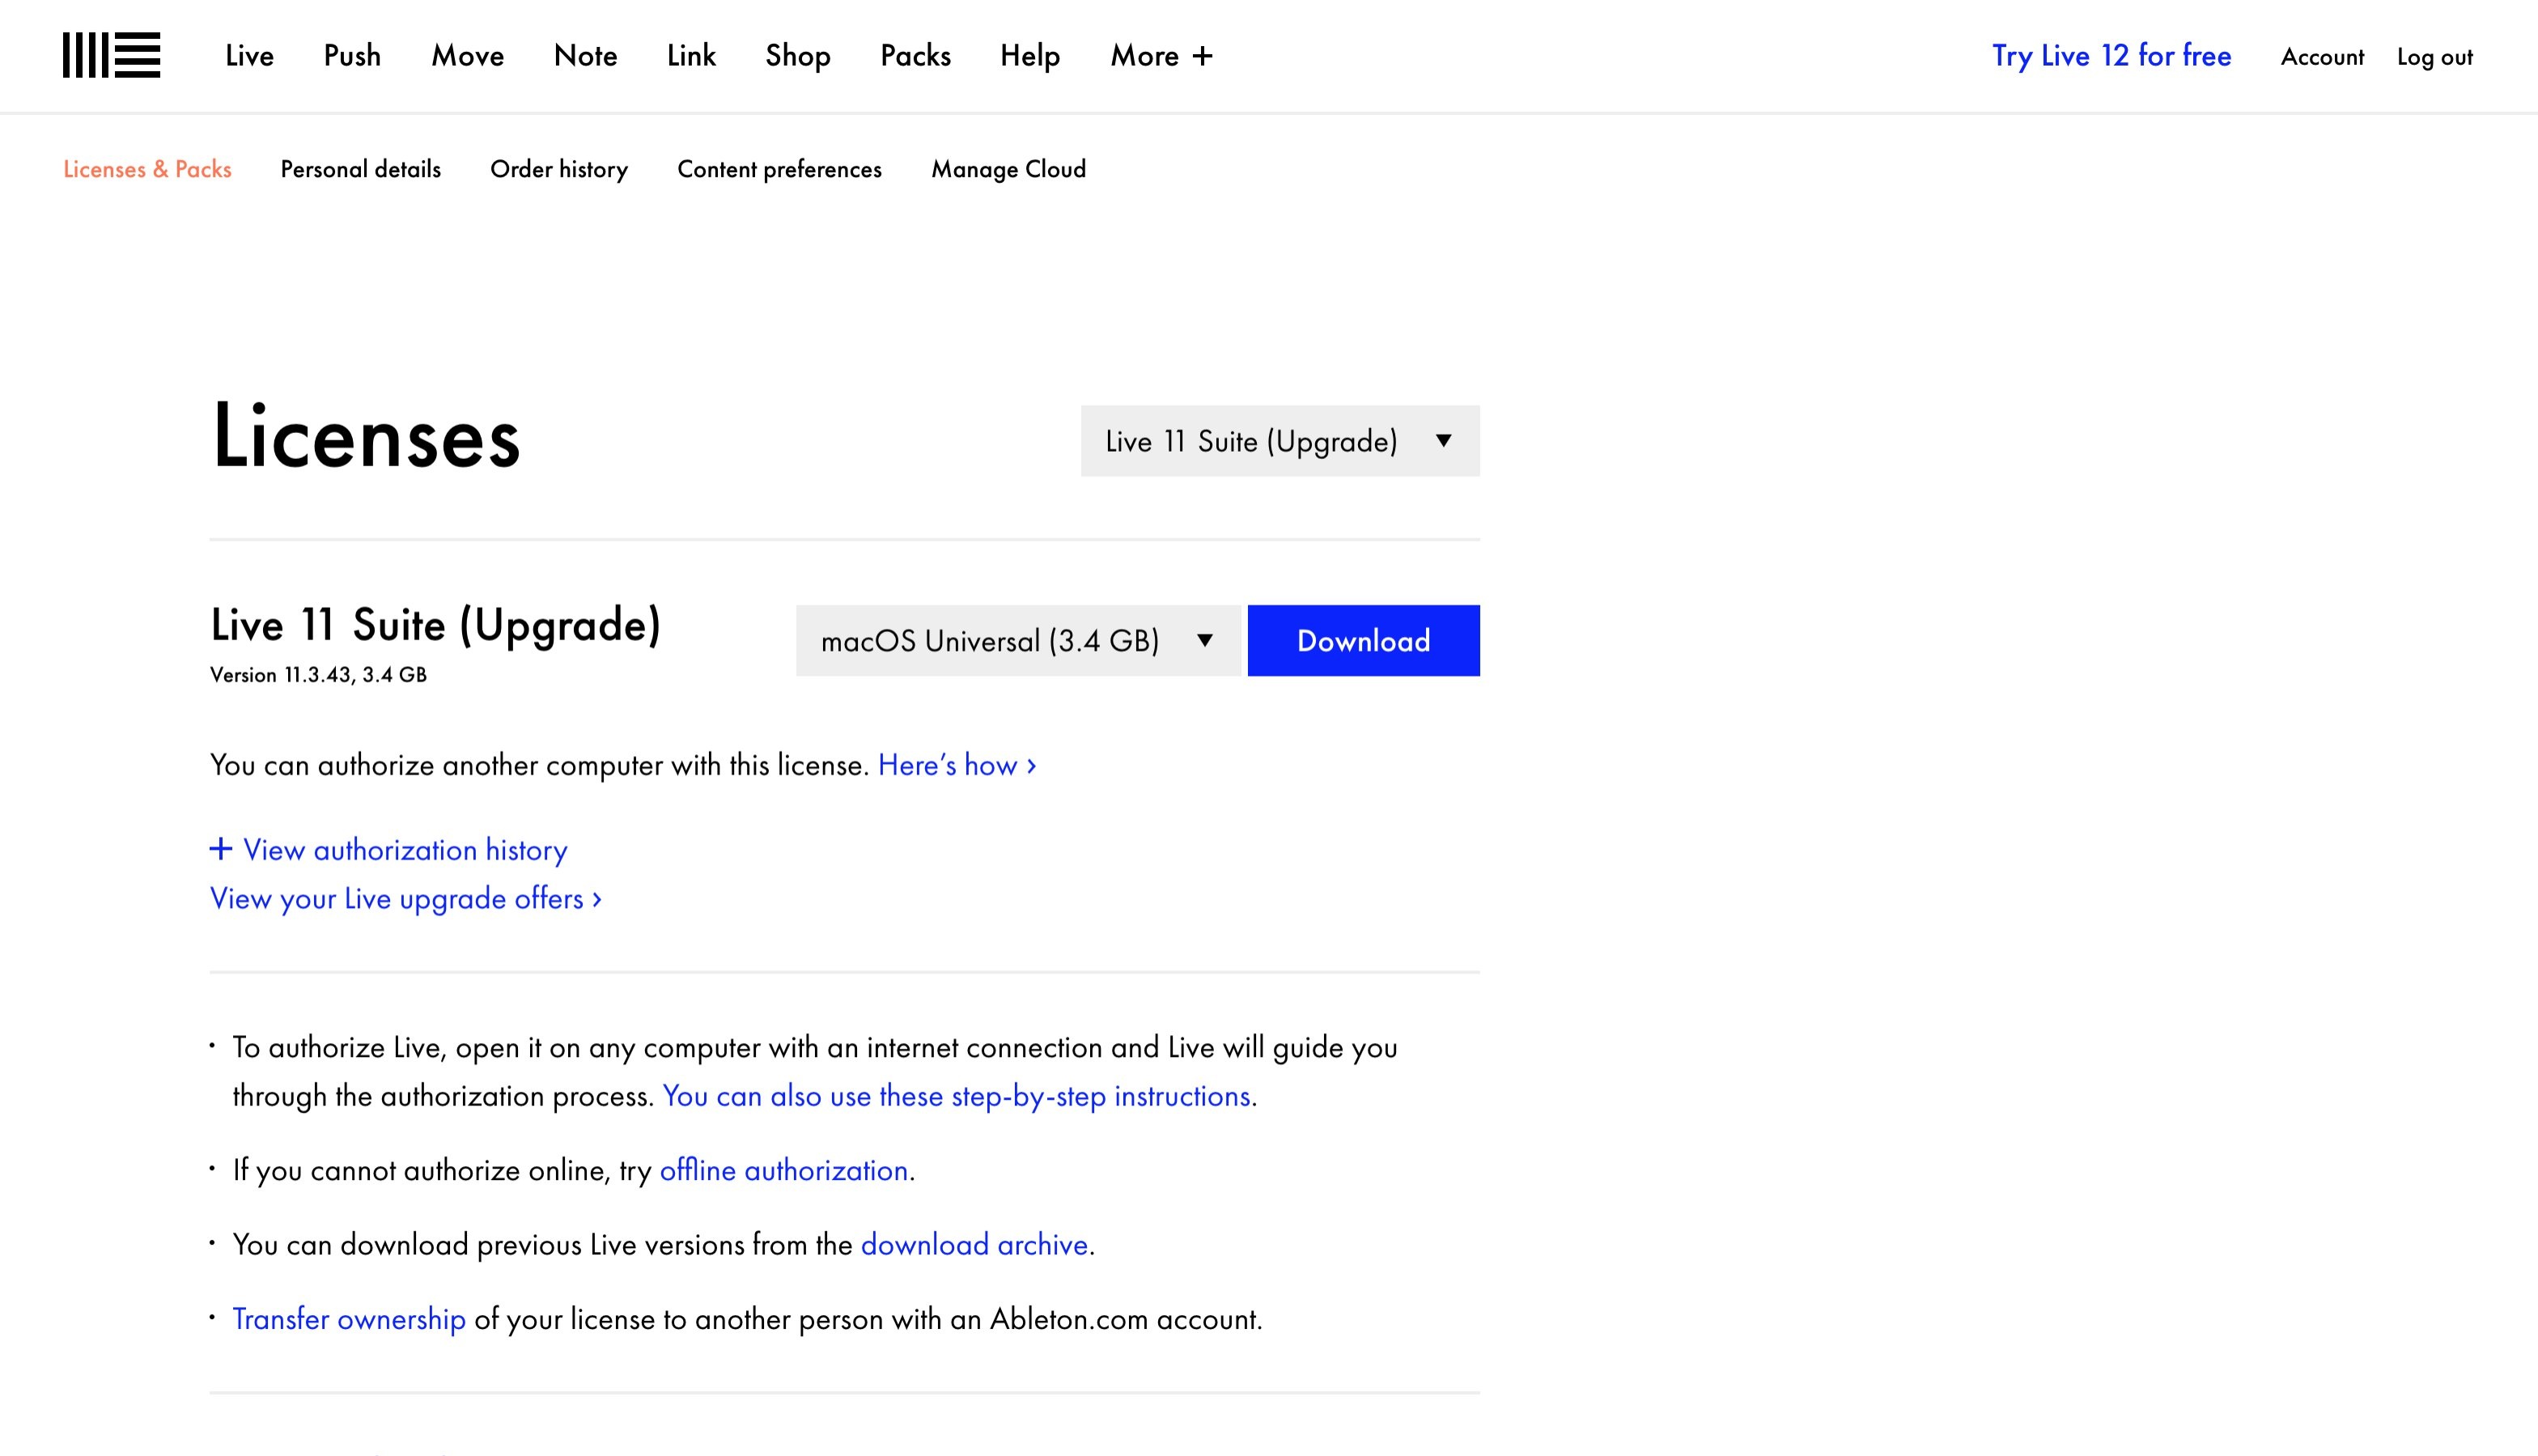Open the offline authorization link
2538x1456 pixels.
[783, 1170]
